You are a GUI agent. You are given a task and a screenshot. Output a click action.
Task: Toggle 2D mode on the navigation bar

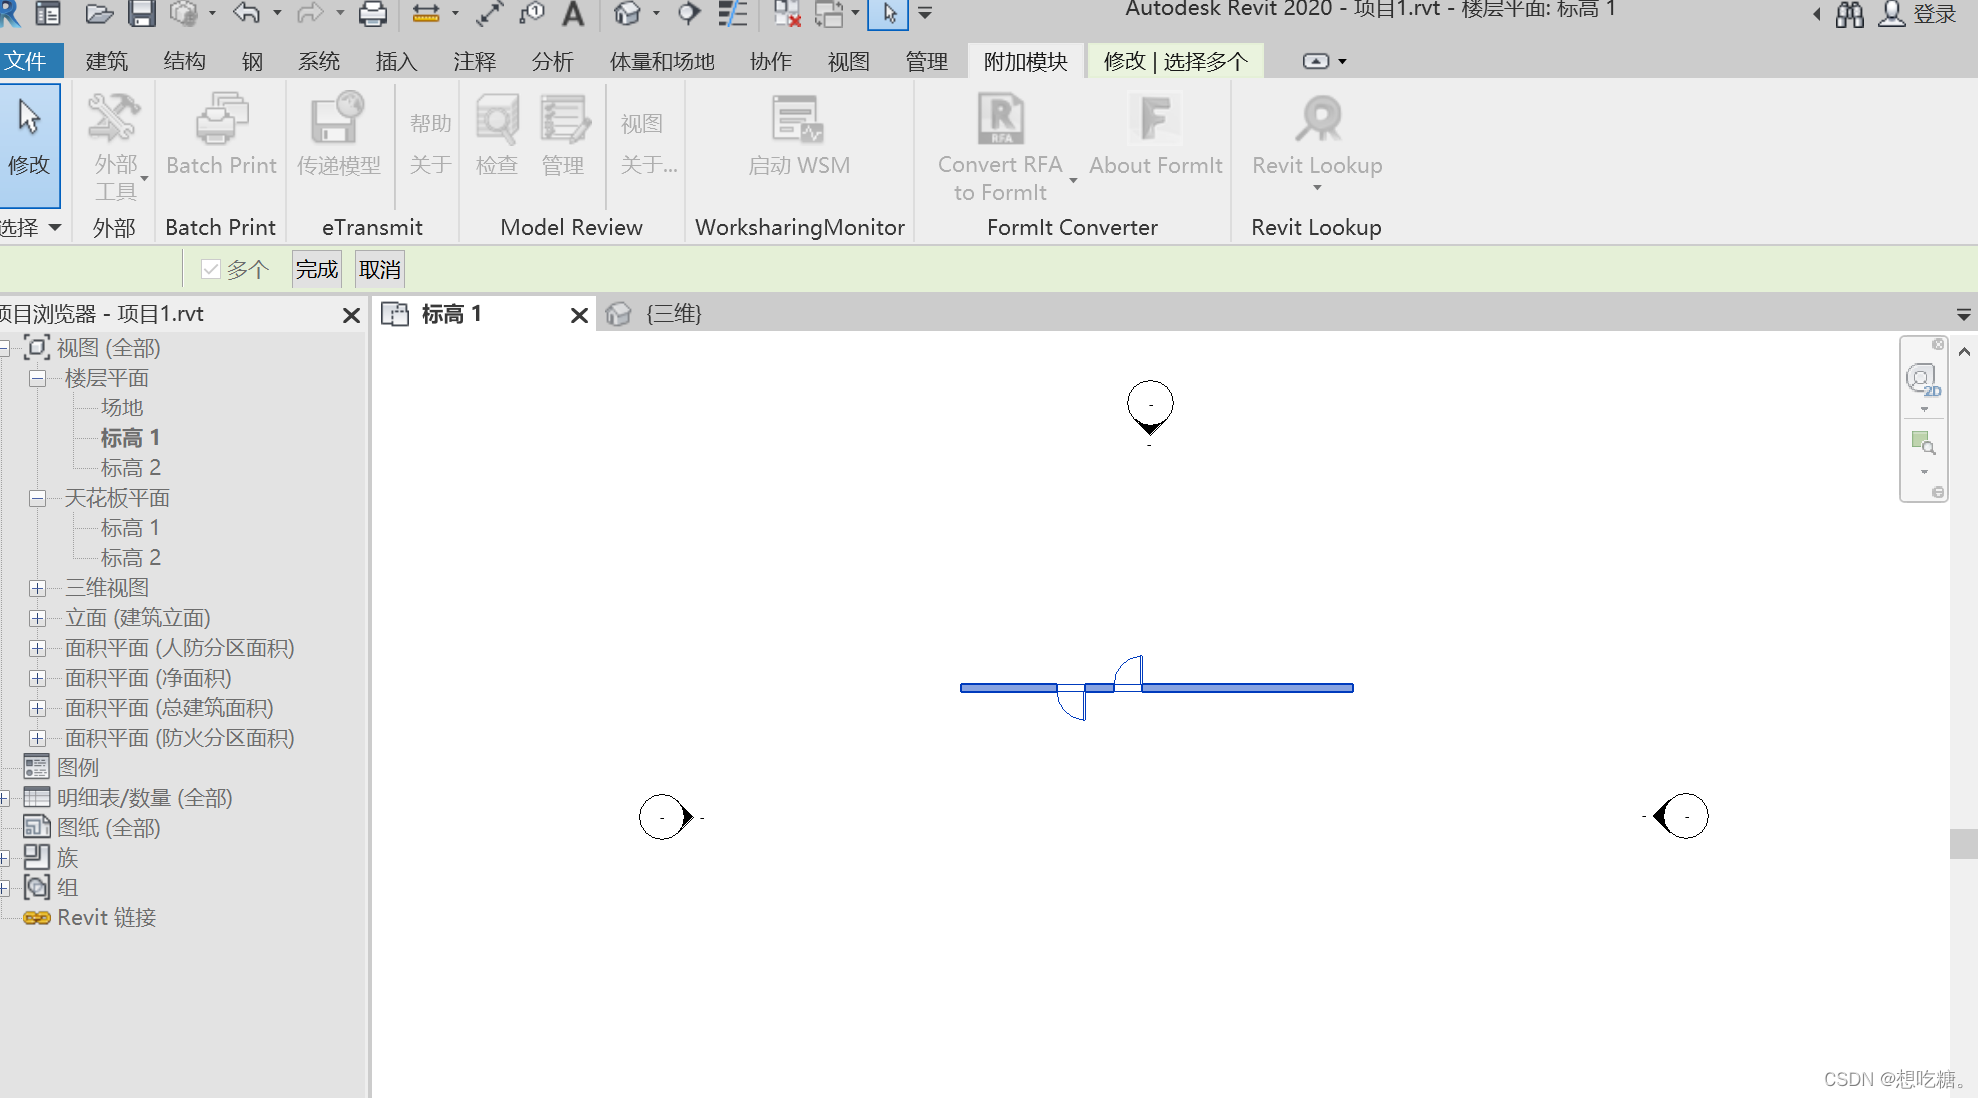[1922, 379]
